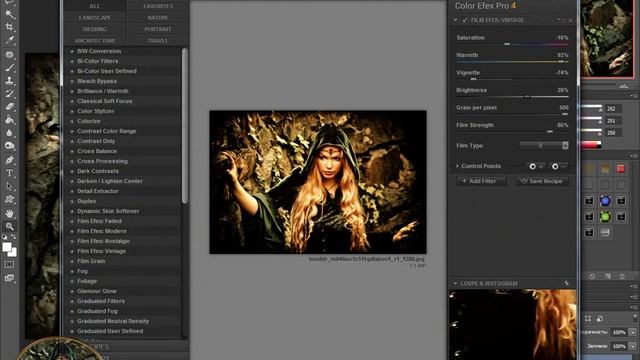Select the Paint Bucket tool
The image size is (640, 360).
coord(9,120)
